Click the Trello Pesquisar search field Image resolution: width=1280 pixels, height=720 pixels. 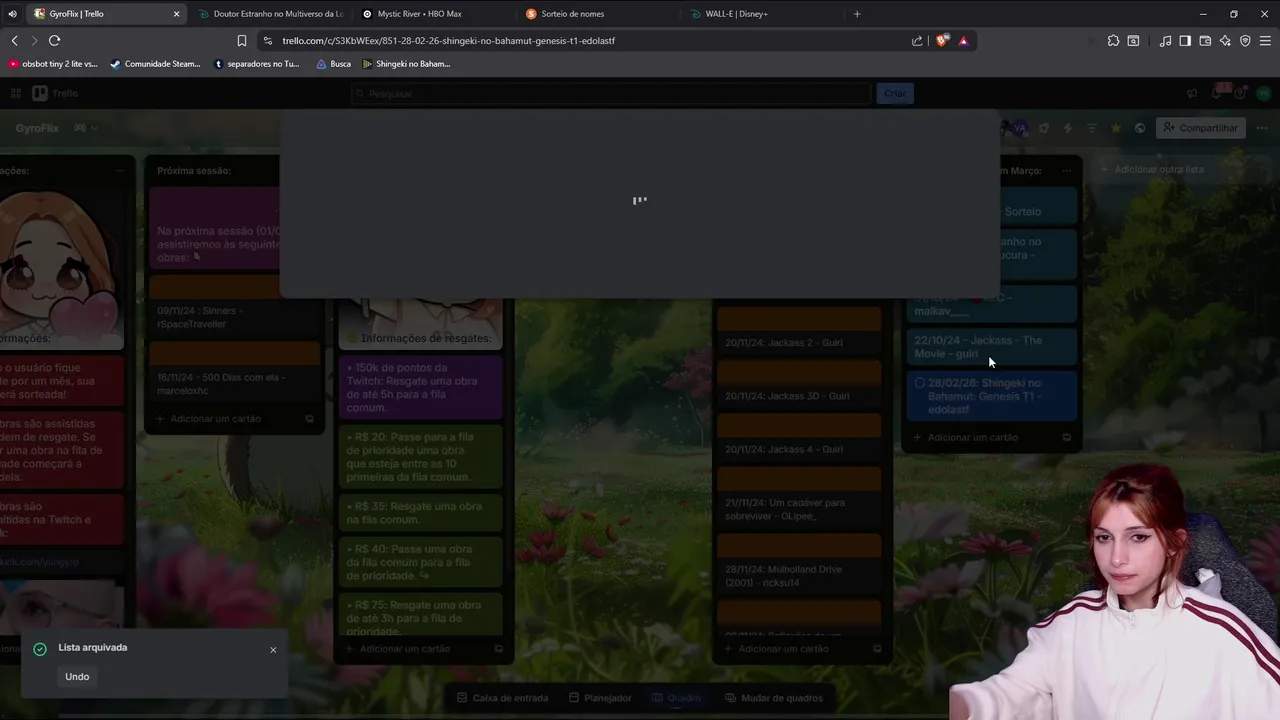610,93
